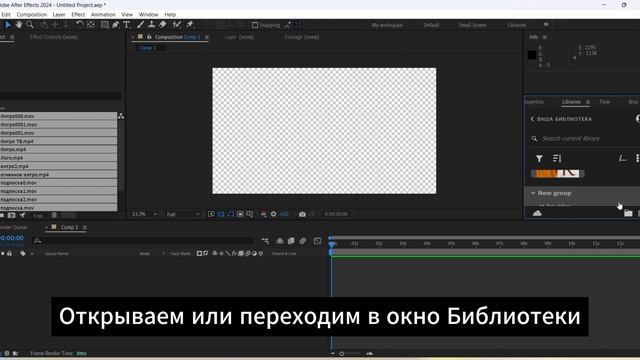The height and width of the screenshot is (360, 640).
Task: Click the composition mini-flowchart icon in timeline
Action: [x=265, y=241]
